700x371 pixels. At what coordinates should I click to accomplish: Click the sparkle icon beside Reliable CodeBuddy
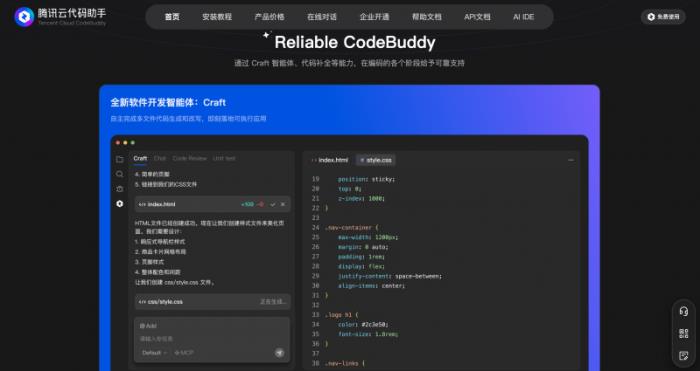point(267,35)
